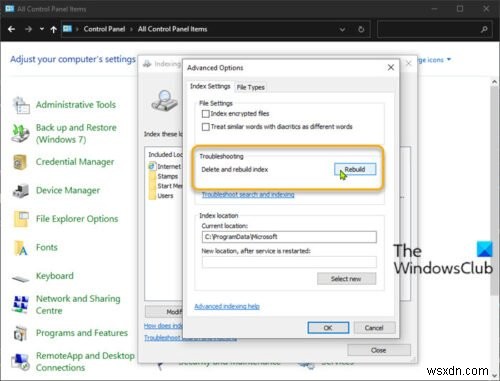Click Close in Indexing Options window
The image size is (500, 381).
pos(379,350)
